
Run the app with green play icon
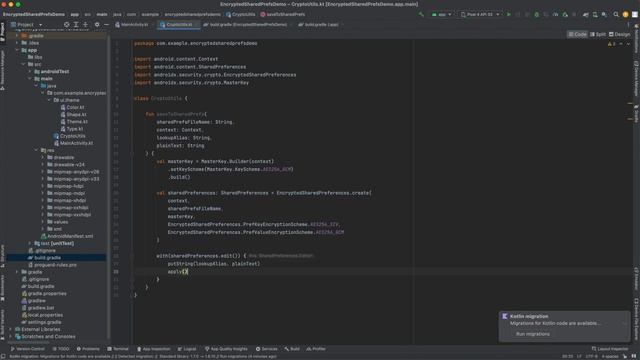coord(509,14)
